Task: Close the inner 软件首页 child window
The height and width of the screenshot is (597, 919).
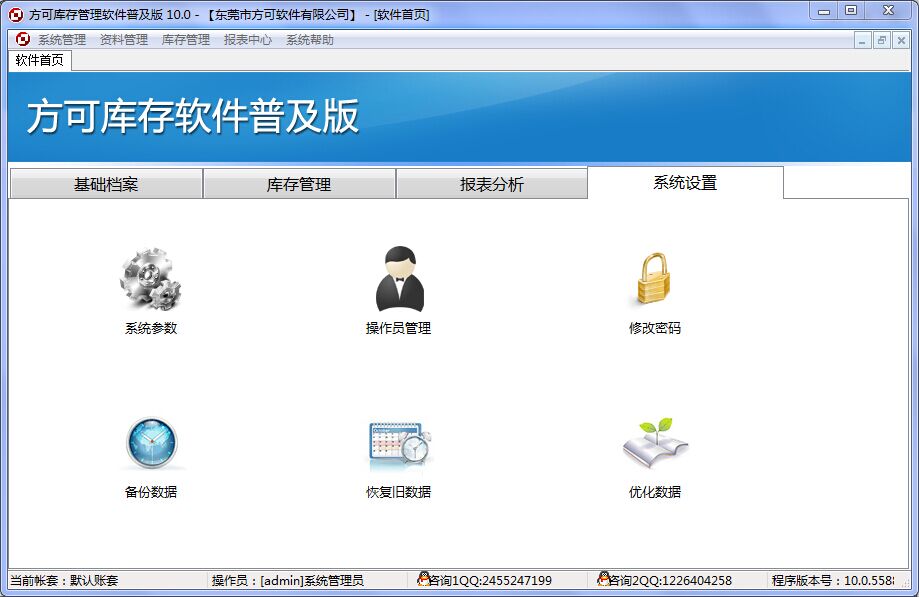Action: pyautogui.click(x=901, y=40)
